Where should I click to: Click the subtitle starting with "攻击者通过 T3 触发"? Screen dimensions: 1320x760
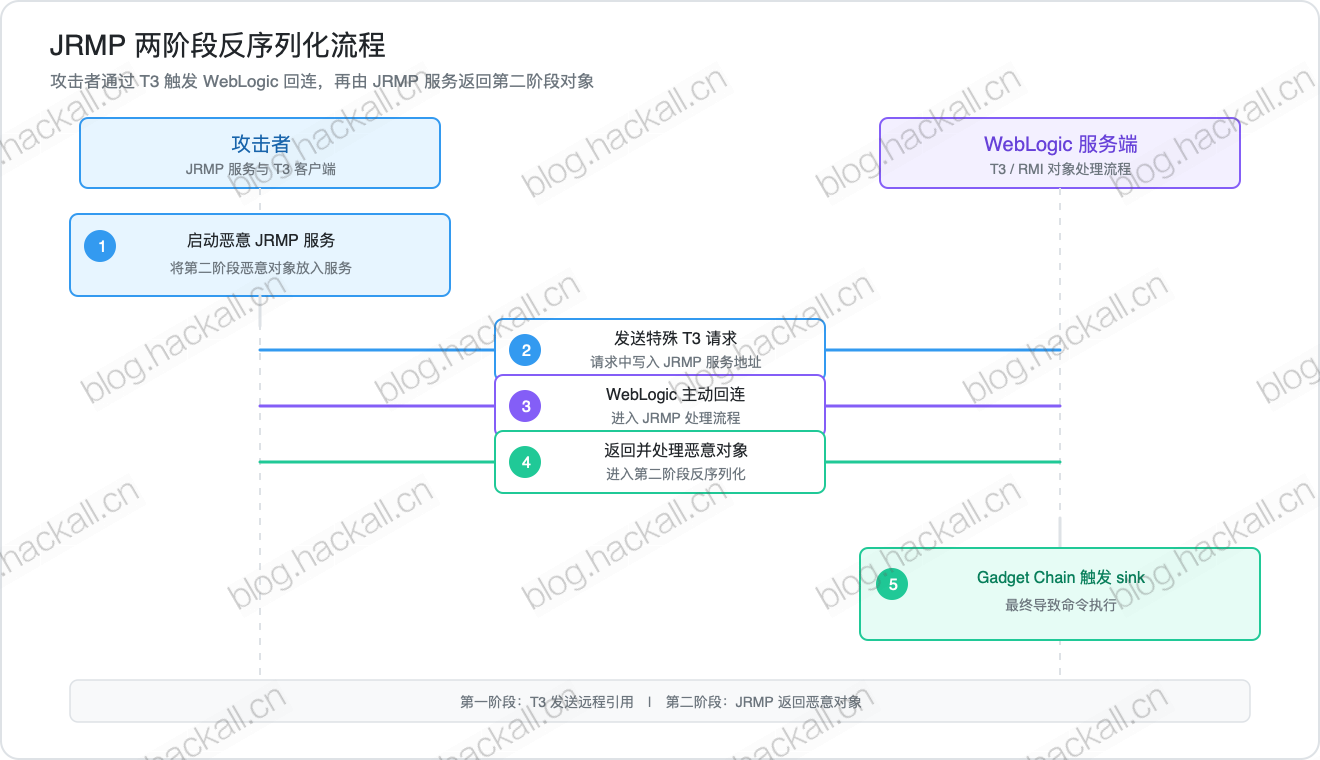point(322,81)
